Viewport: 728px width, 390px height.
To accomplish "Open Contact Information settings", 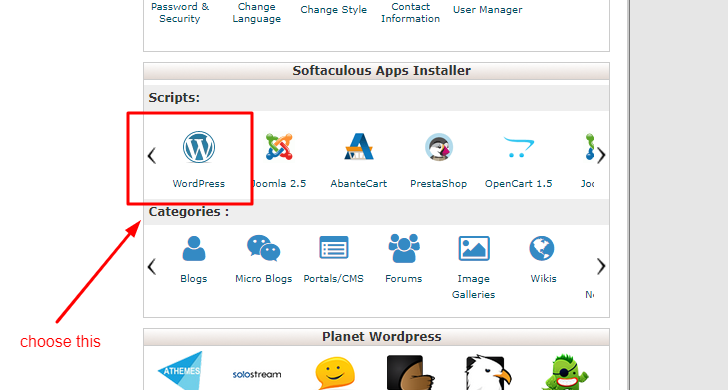I will point(410,13).
